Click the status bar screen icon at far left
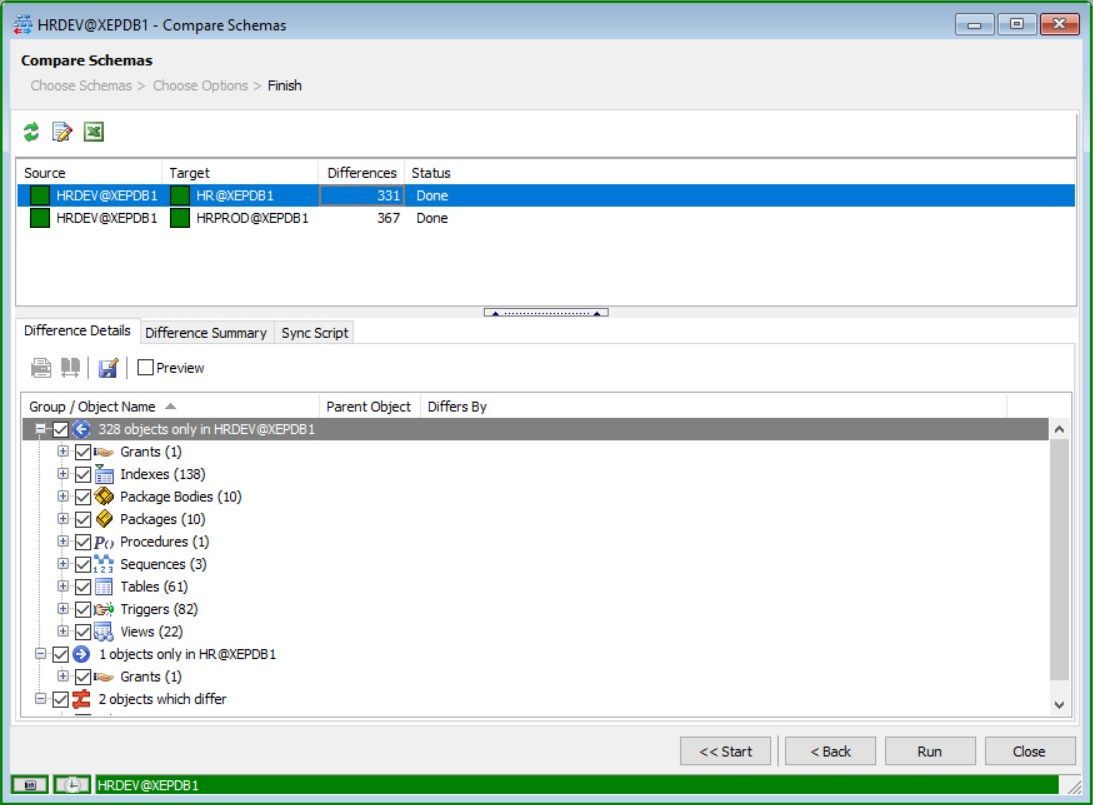1093x805 pixels. pos(30,785)
